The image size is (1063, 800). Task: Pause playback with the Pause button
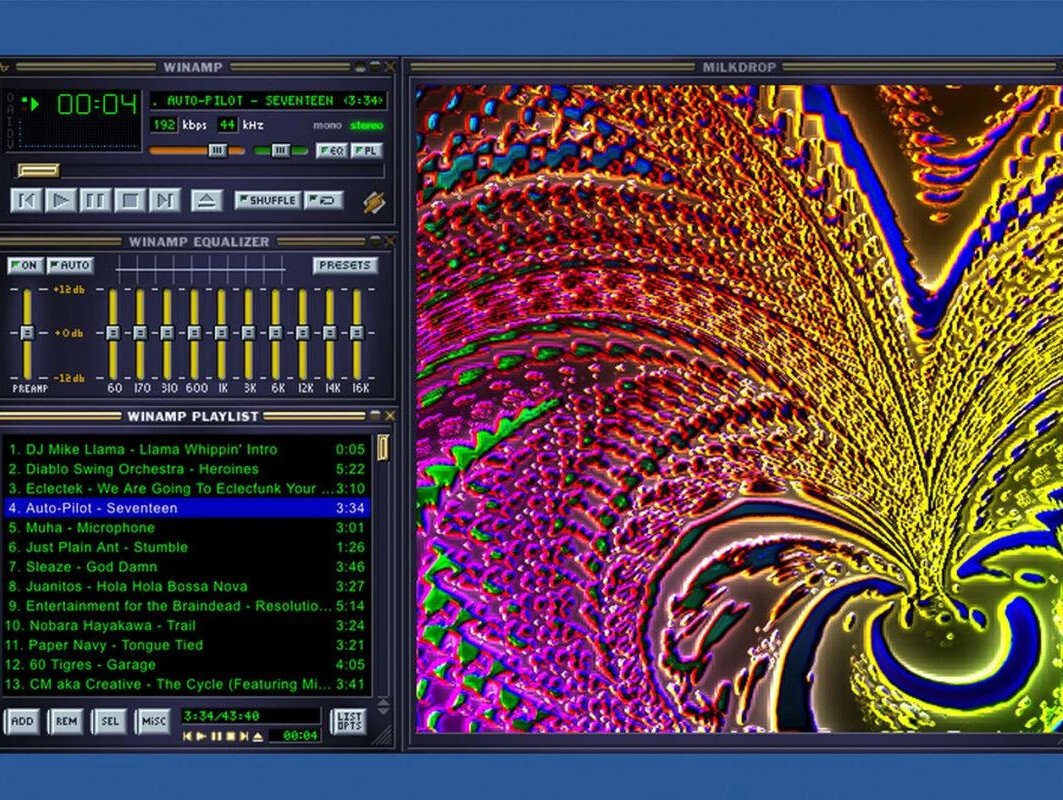pos(95,201)
